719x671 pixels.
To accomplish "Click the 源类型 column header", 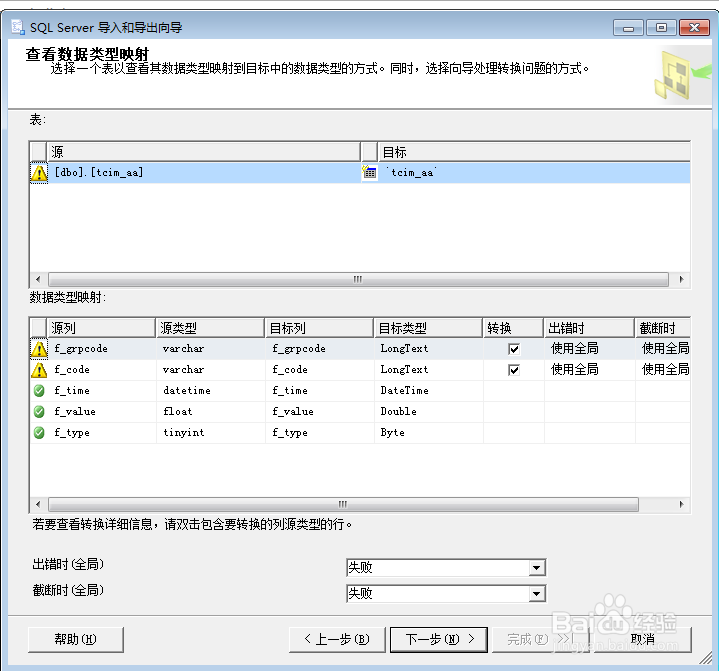I will point(210,328).
